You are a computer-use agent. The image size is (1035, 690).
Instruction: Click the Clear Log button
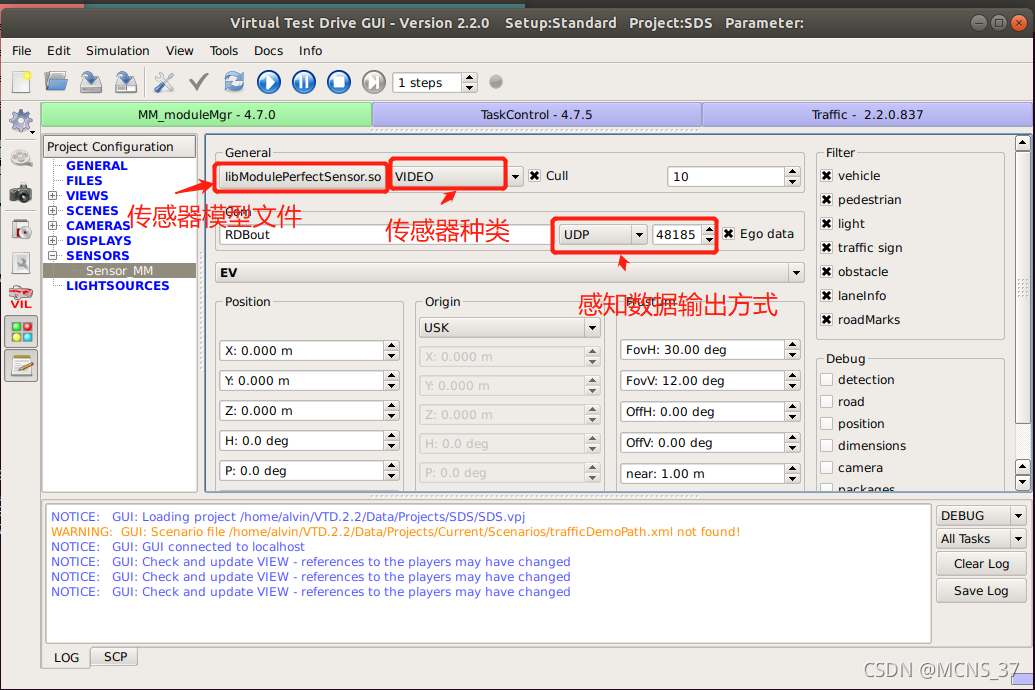(x=980, y=563)
